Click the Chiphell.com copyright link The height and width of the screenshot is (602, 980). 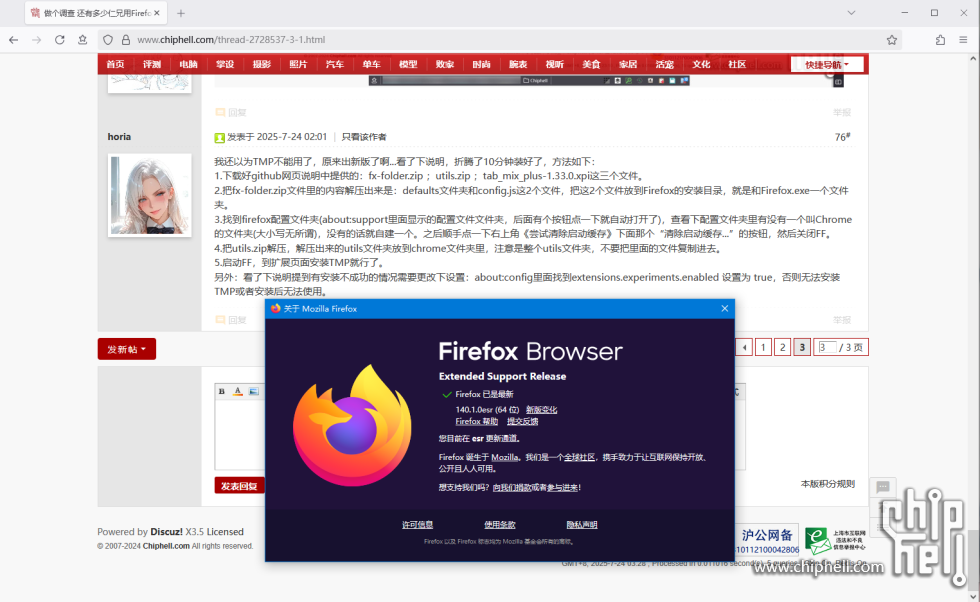coord(166,546)
